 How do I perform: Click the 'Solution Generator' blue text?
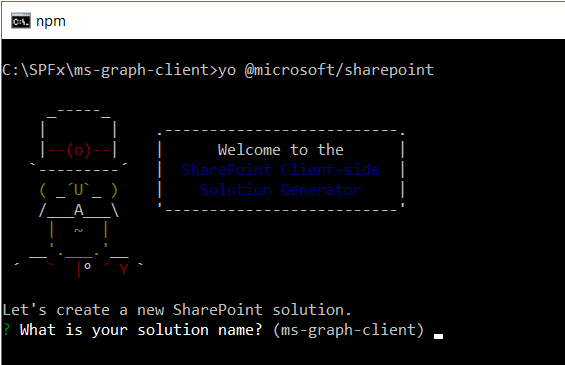click(x=280, y=190)
